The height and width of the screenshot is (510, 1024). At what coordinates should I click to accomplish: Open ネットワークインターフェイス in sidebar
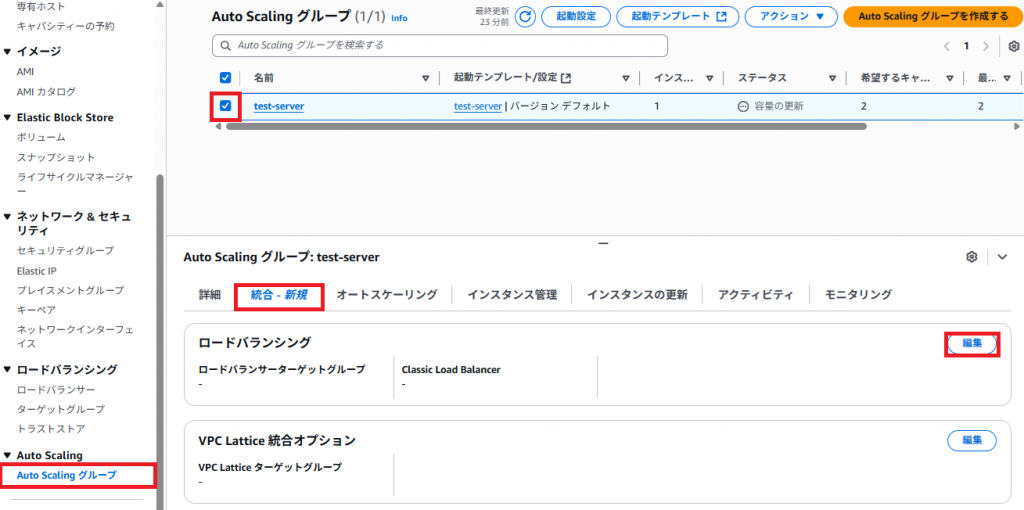pos(75,336)
